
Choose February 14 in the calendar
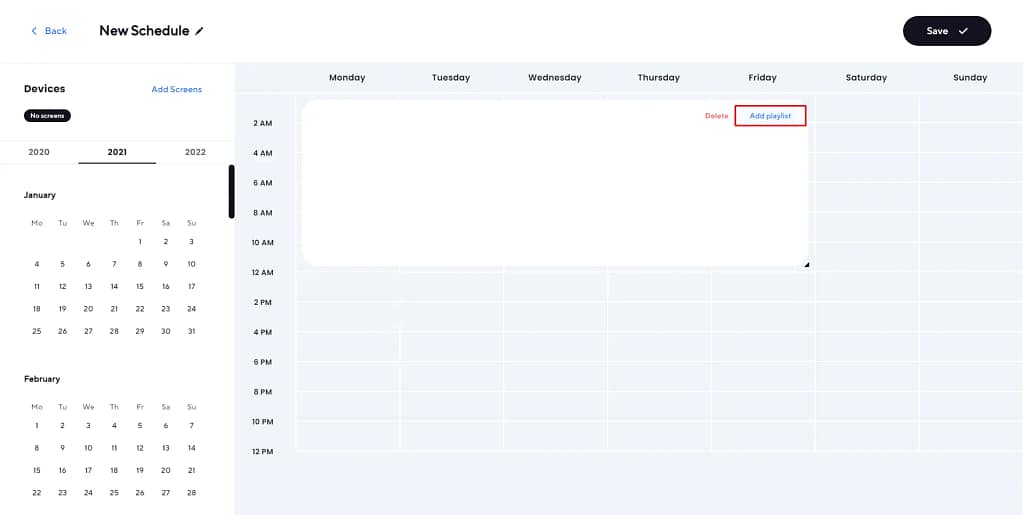click(x=191, y=448)
